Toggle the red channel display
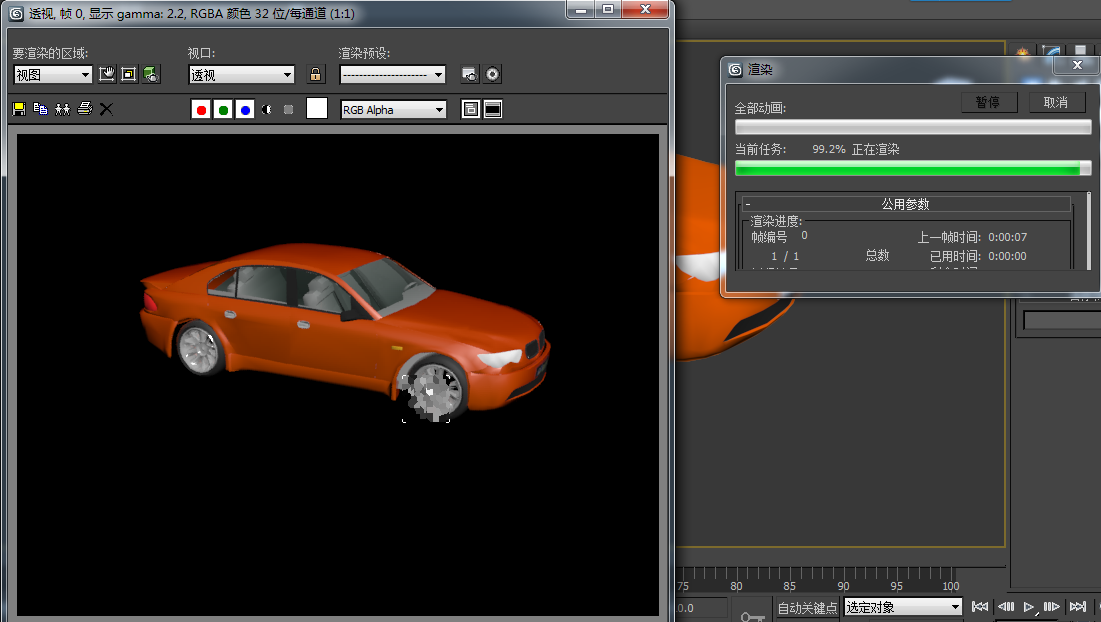Viewport: 1101px width, 622px height. coord(201,110)
